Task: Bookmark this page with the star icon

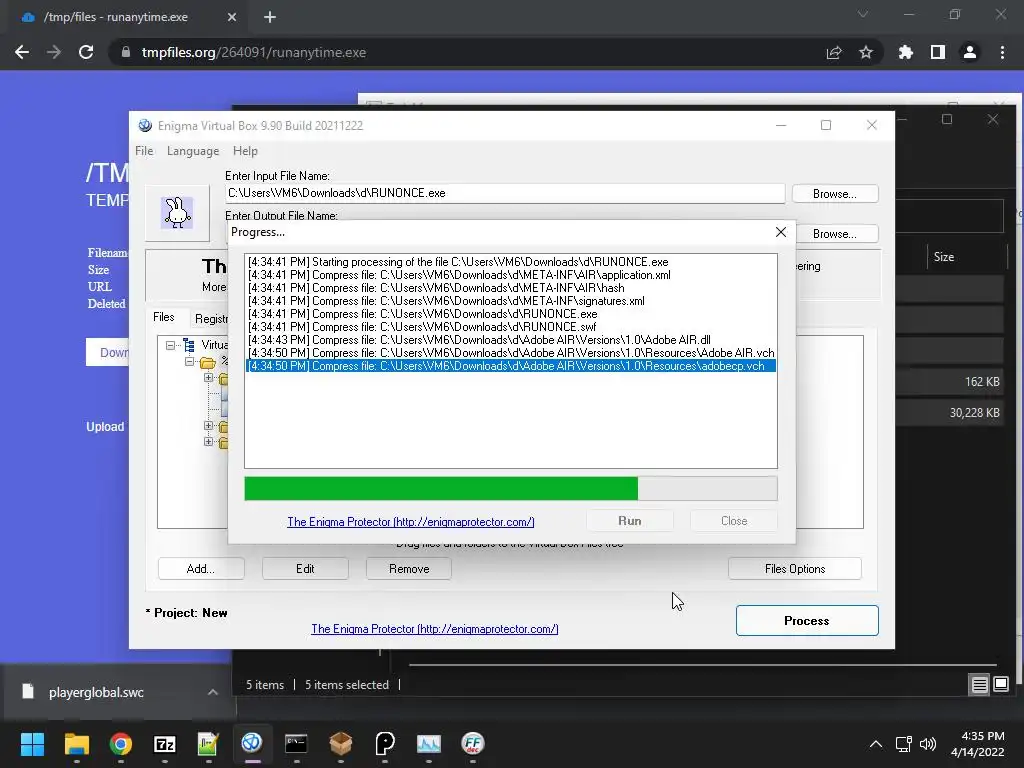Action: coord(866,52)
